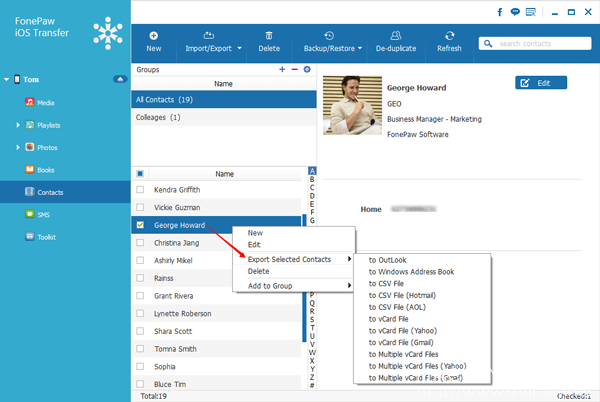This screenshot has width=600, height=402.
Task: Click the Edit button for George Howard
Action: (541, 83)
